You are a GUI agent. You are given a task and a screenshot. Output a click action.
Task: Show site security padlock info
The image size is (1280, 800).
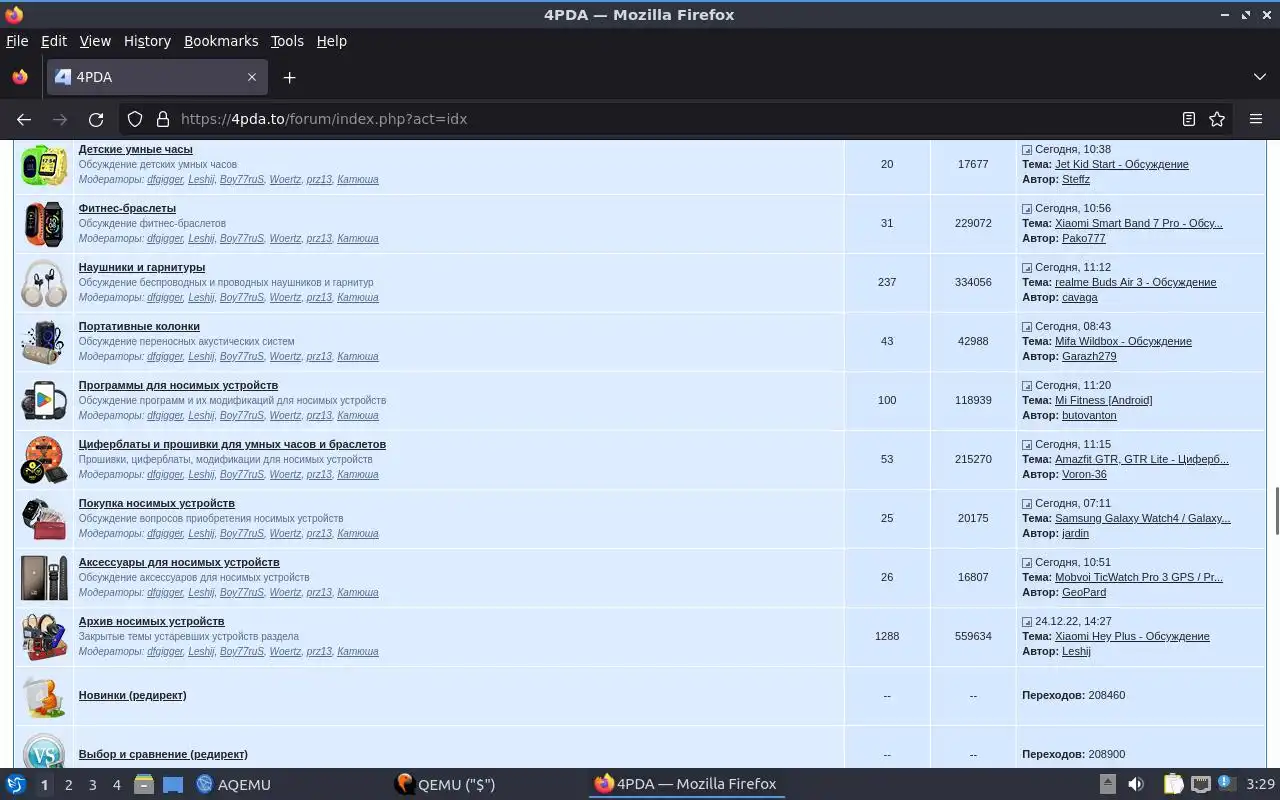click(162, 119)
